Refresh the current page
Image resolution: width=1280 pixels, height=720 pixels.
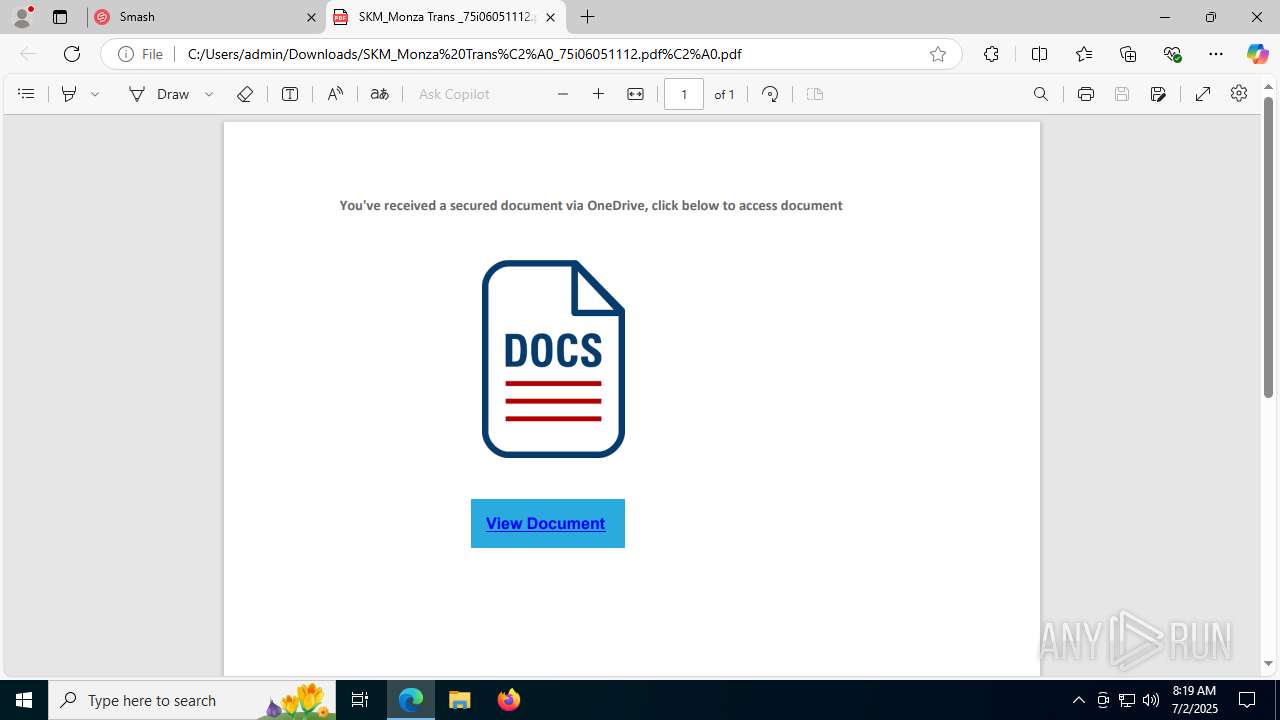click(x=72, y=54)
